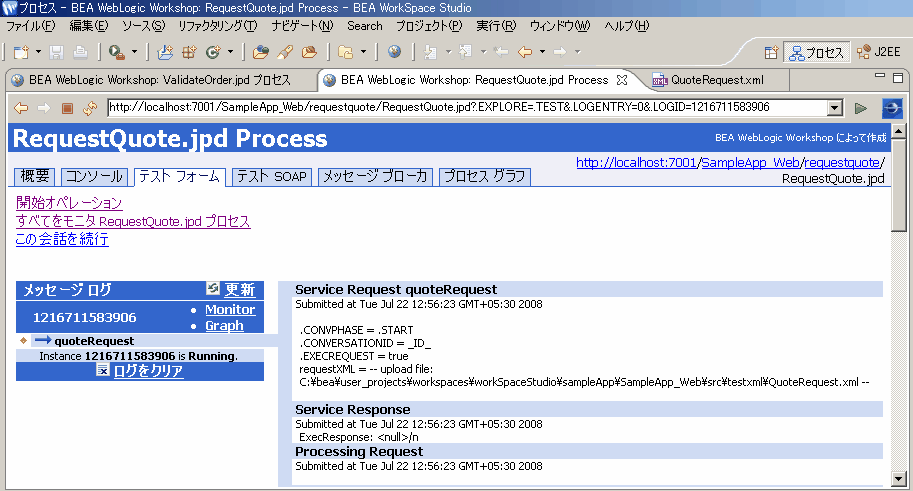Open the new class dropdown arrow

point(230,52)
